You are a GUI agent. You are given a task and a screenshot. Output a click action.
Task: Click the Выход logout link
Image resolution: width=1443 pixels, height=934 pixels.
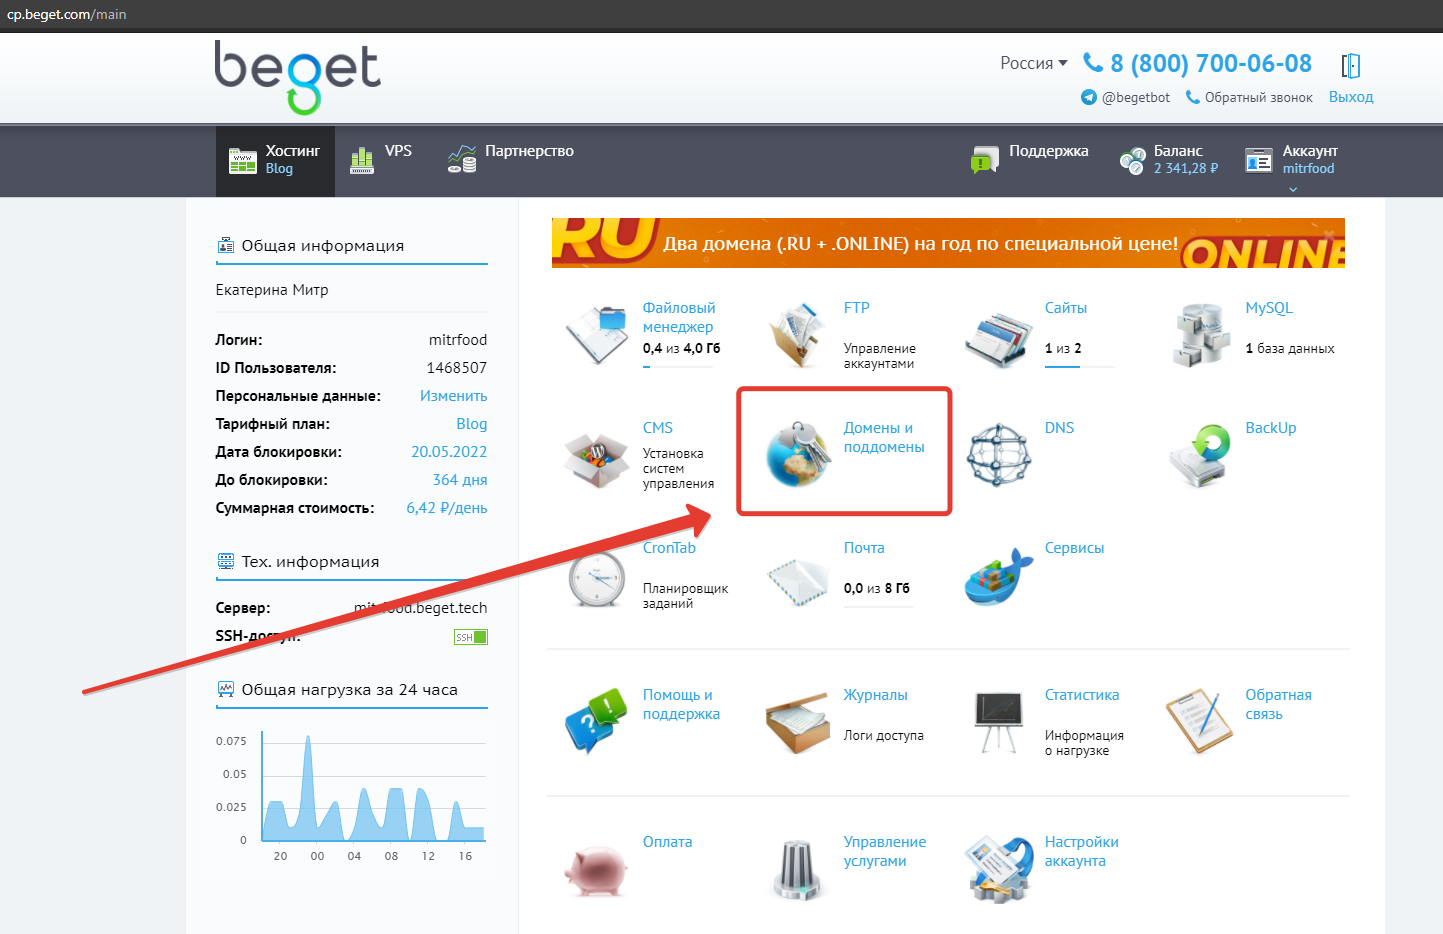point(1351,97)
